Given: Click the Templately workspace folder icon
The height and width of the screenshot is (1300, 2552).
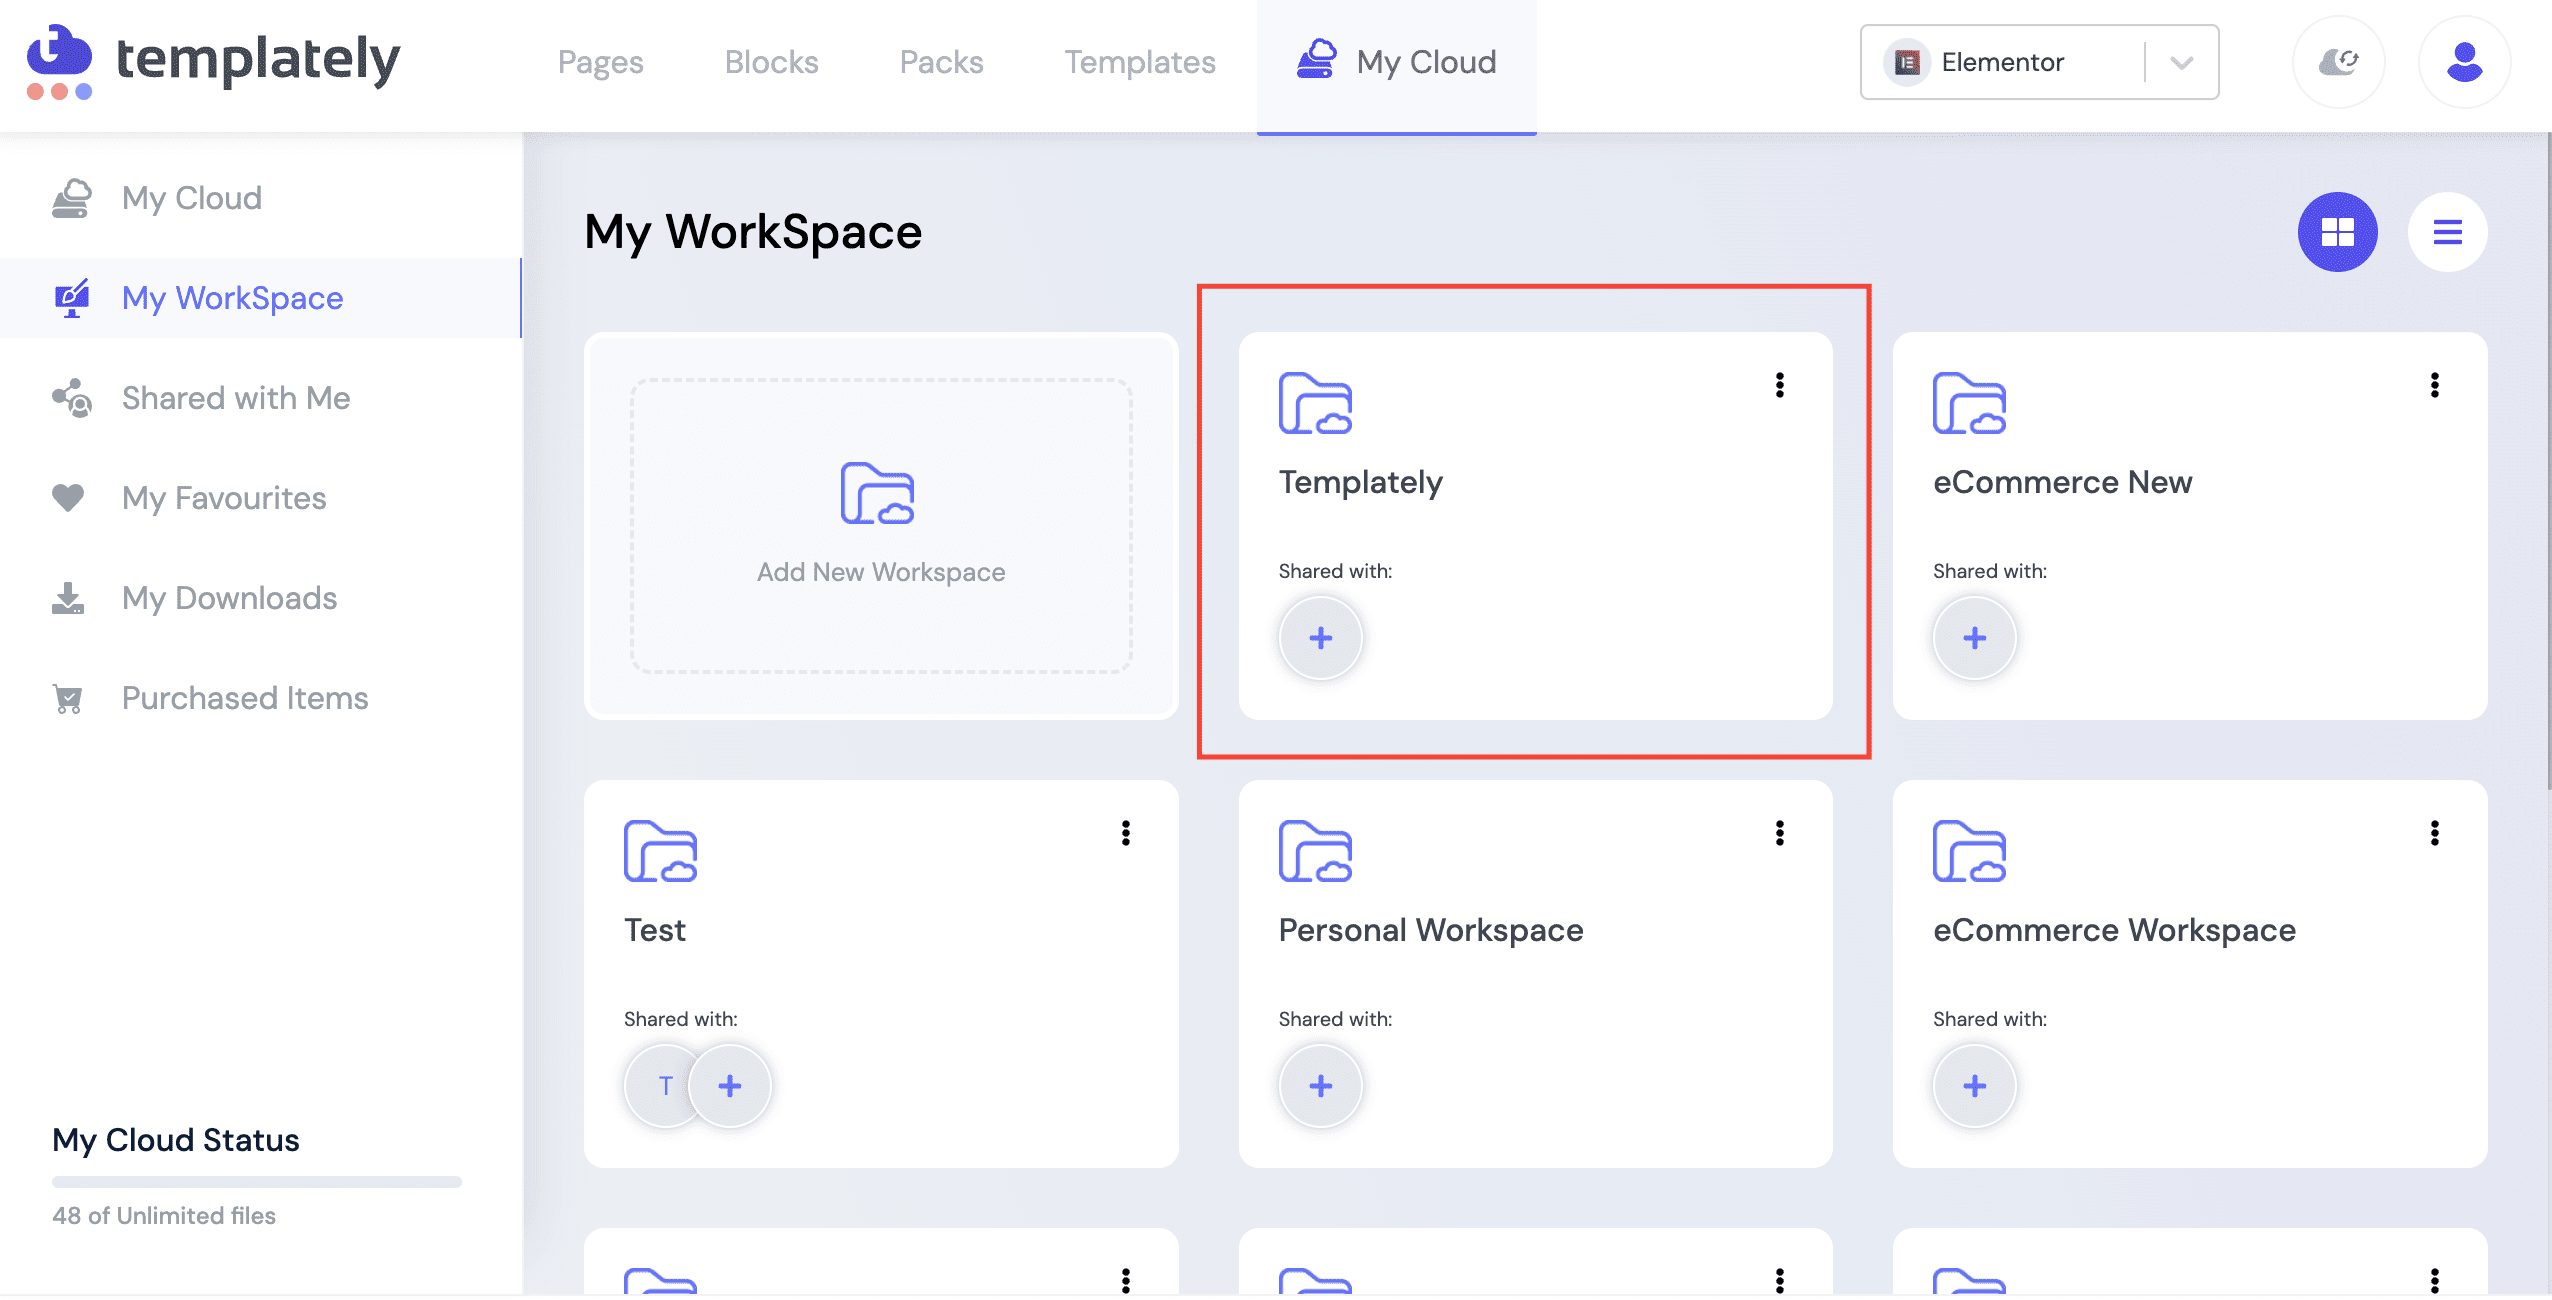Looking at the screenshot, I should pyautogui.click(x=1315, y=403).
